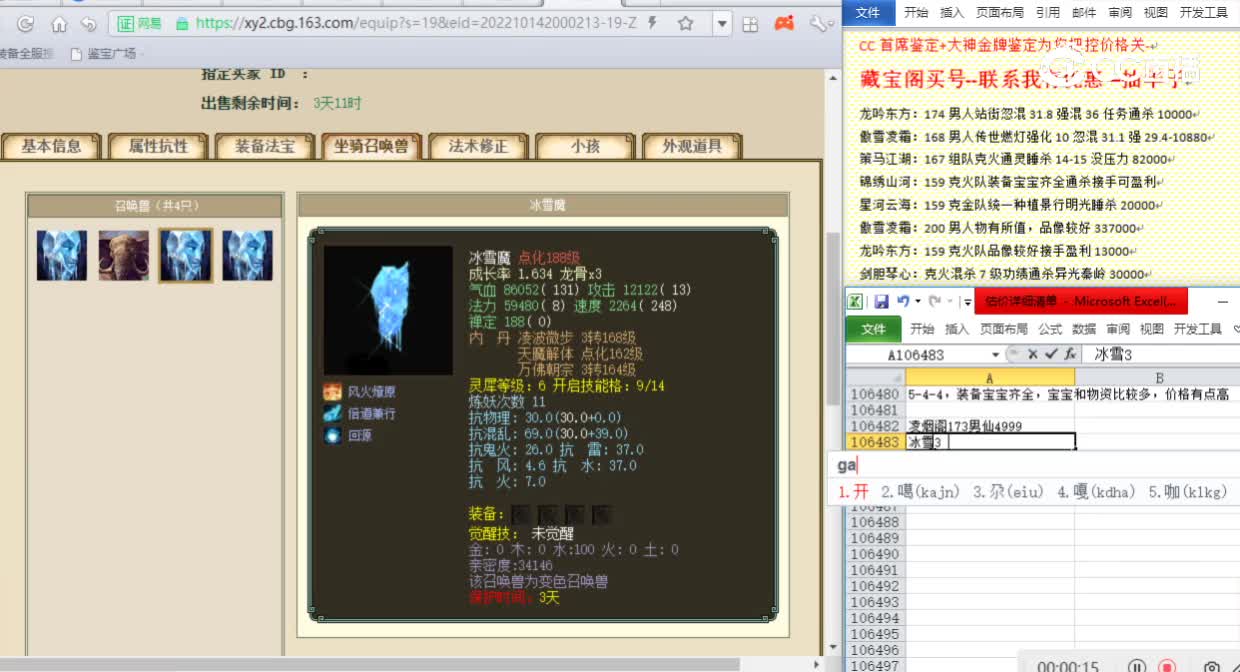This screenshot has height=672, width=1240.
Task: Reload the browser page
Action: (26, 24)
